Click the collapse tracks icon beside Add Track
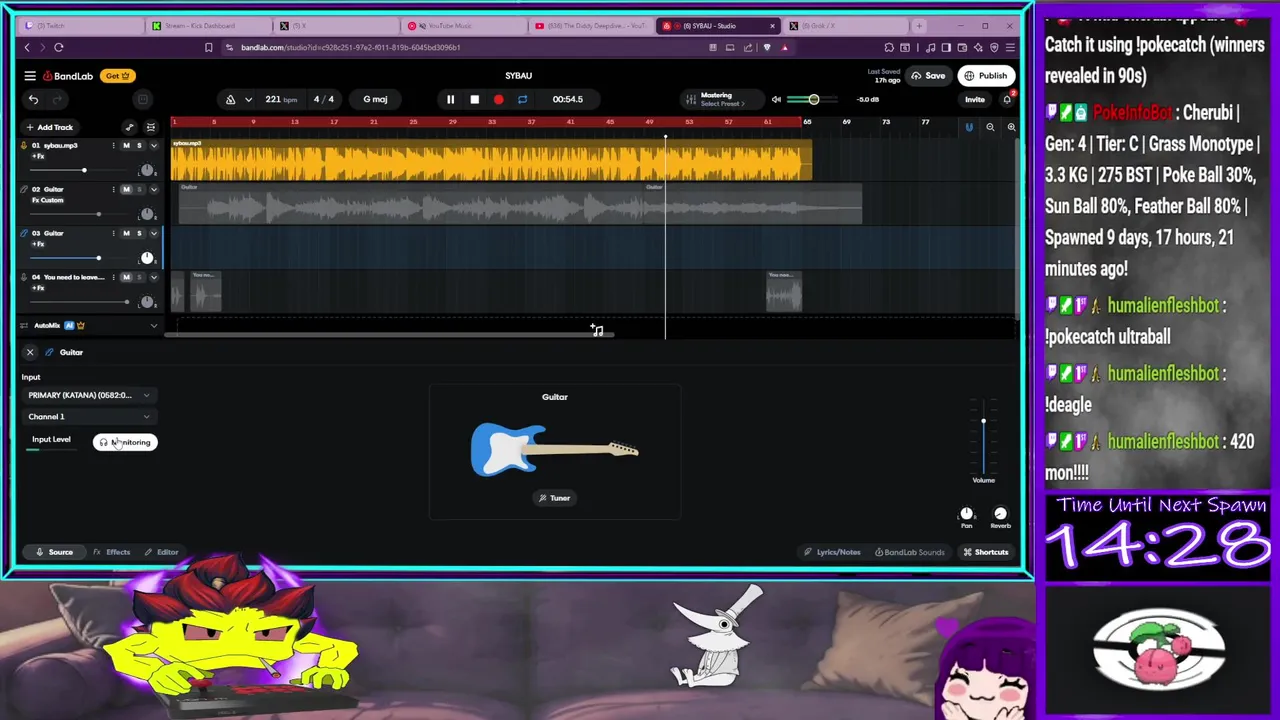This screenshot has height=720, width=1280. click(x=150, y=127)
